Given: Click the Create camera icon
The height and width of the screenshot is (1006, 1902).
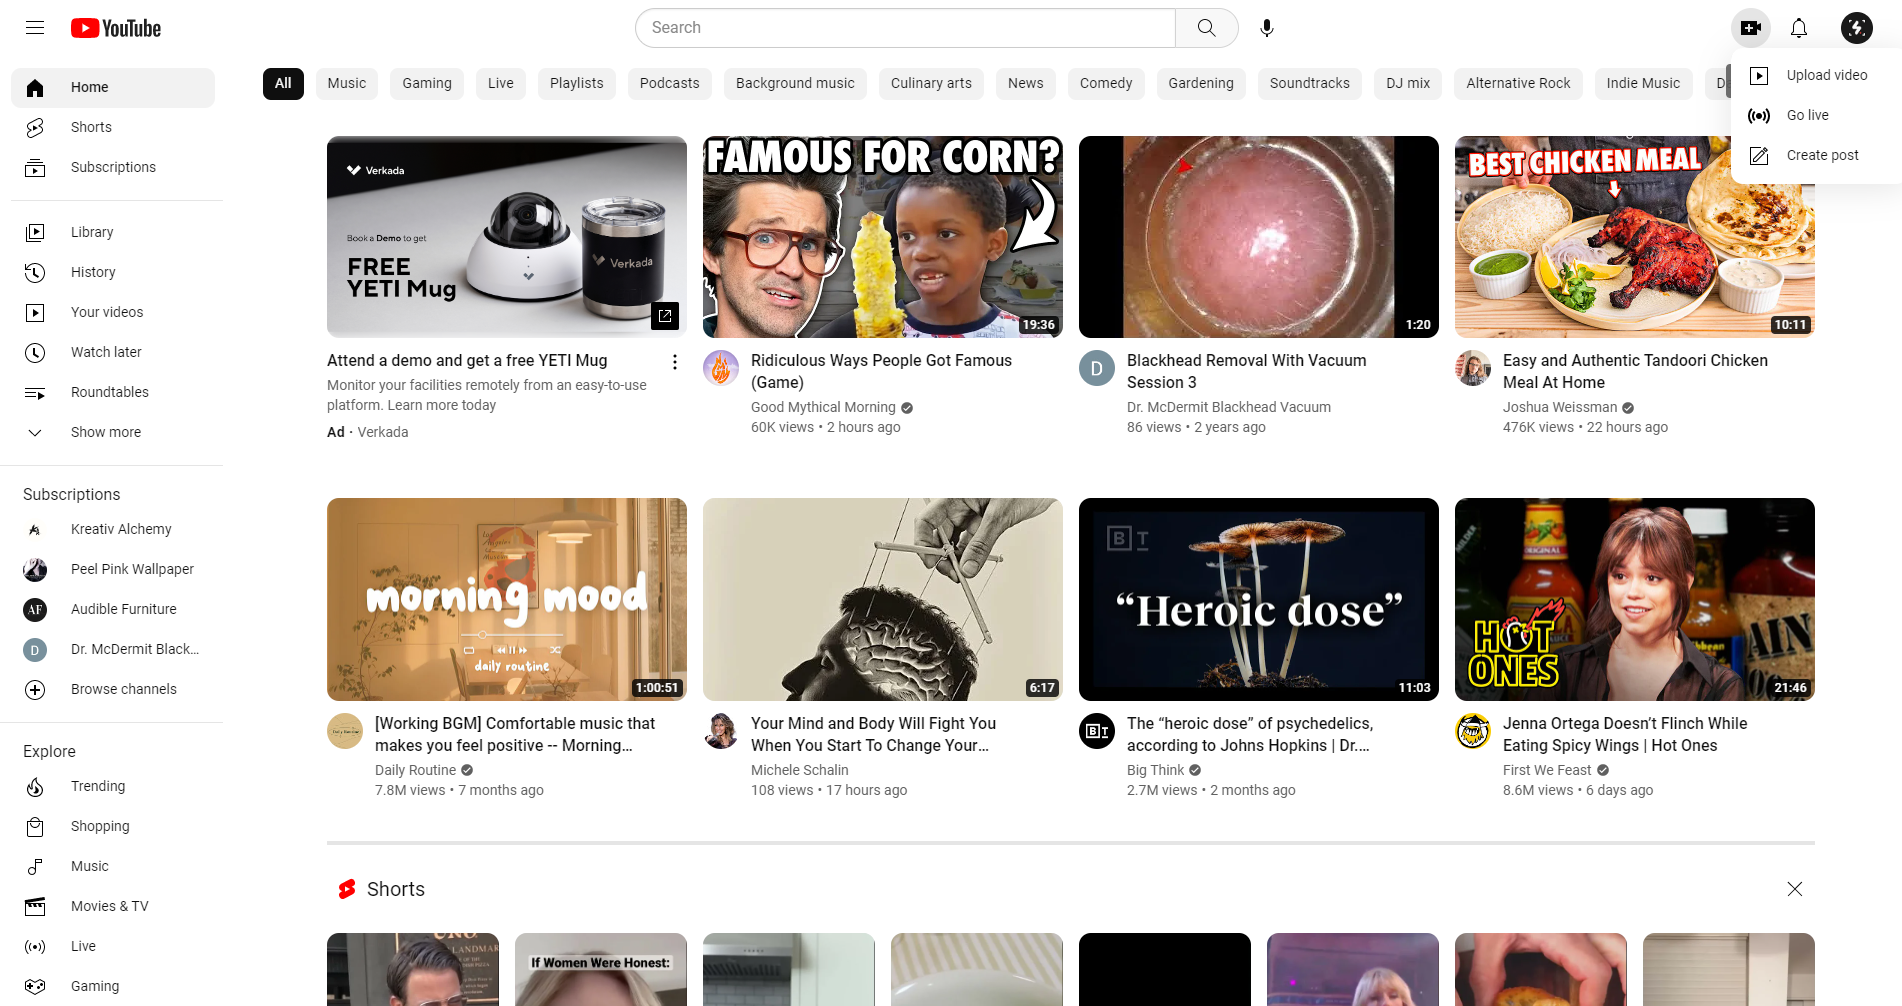Looking at the screenshot, I should [x=1751, y=28].
